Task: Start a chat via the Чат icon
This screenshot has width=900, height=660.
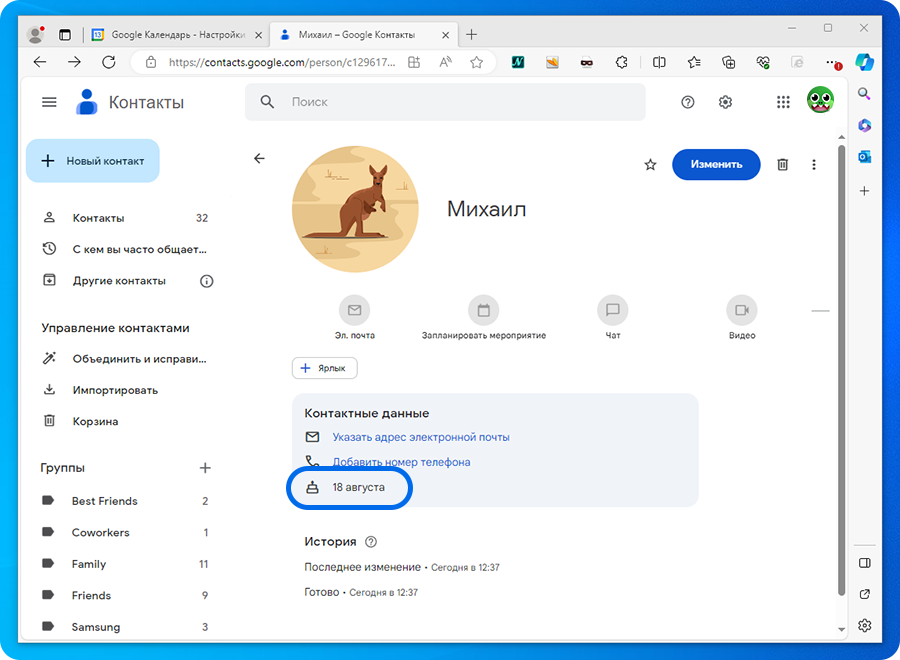Action: tap(612, 310)
